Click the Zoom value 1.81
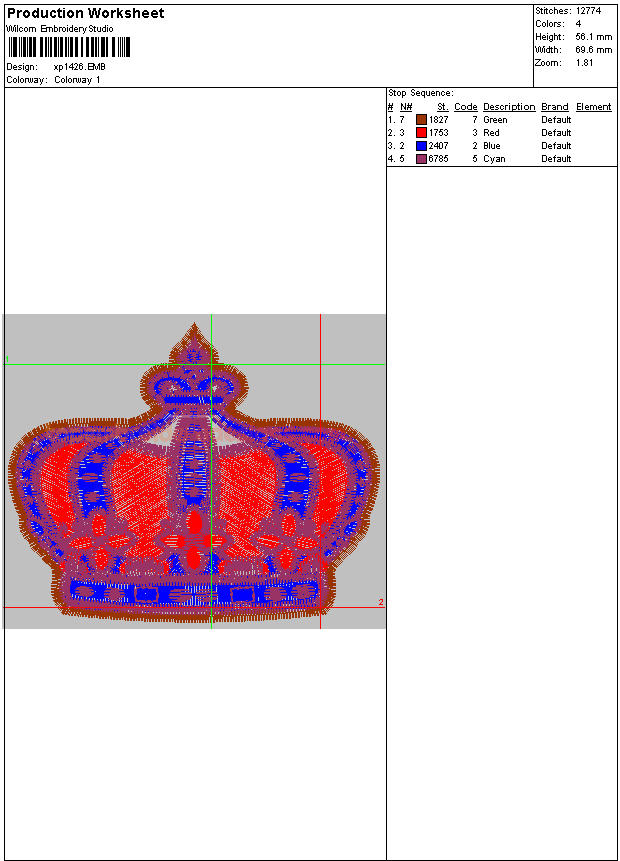Image resolution: width=620 pixels, height=861 pixels. (x=584, y=63)
